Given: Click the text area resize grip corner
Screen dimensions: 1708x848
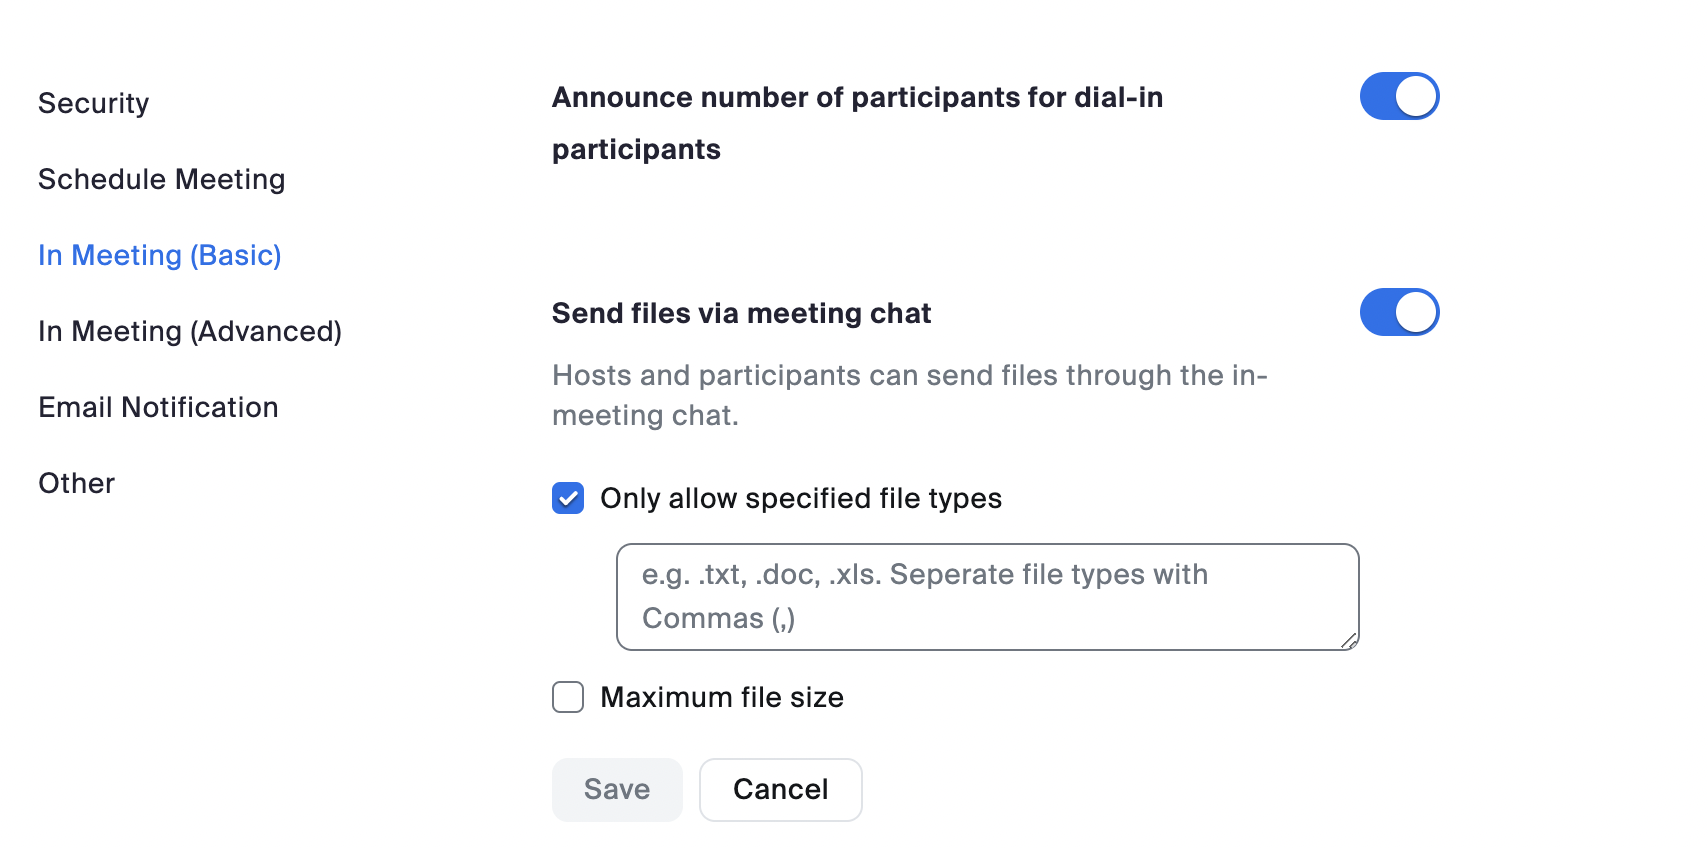Looking at the screenshot, I should (x=1349, y=641).
